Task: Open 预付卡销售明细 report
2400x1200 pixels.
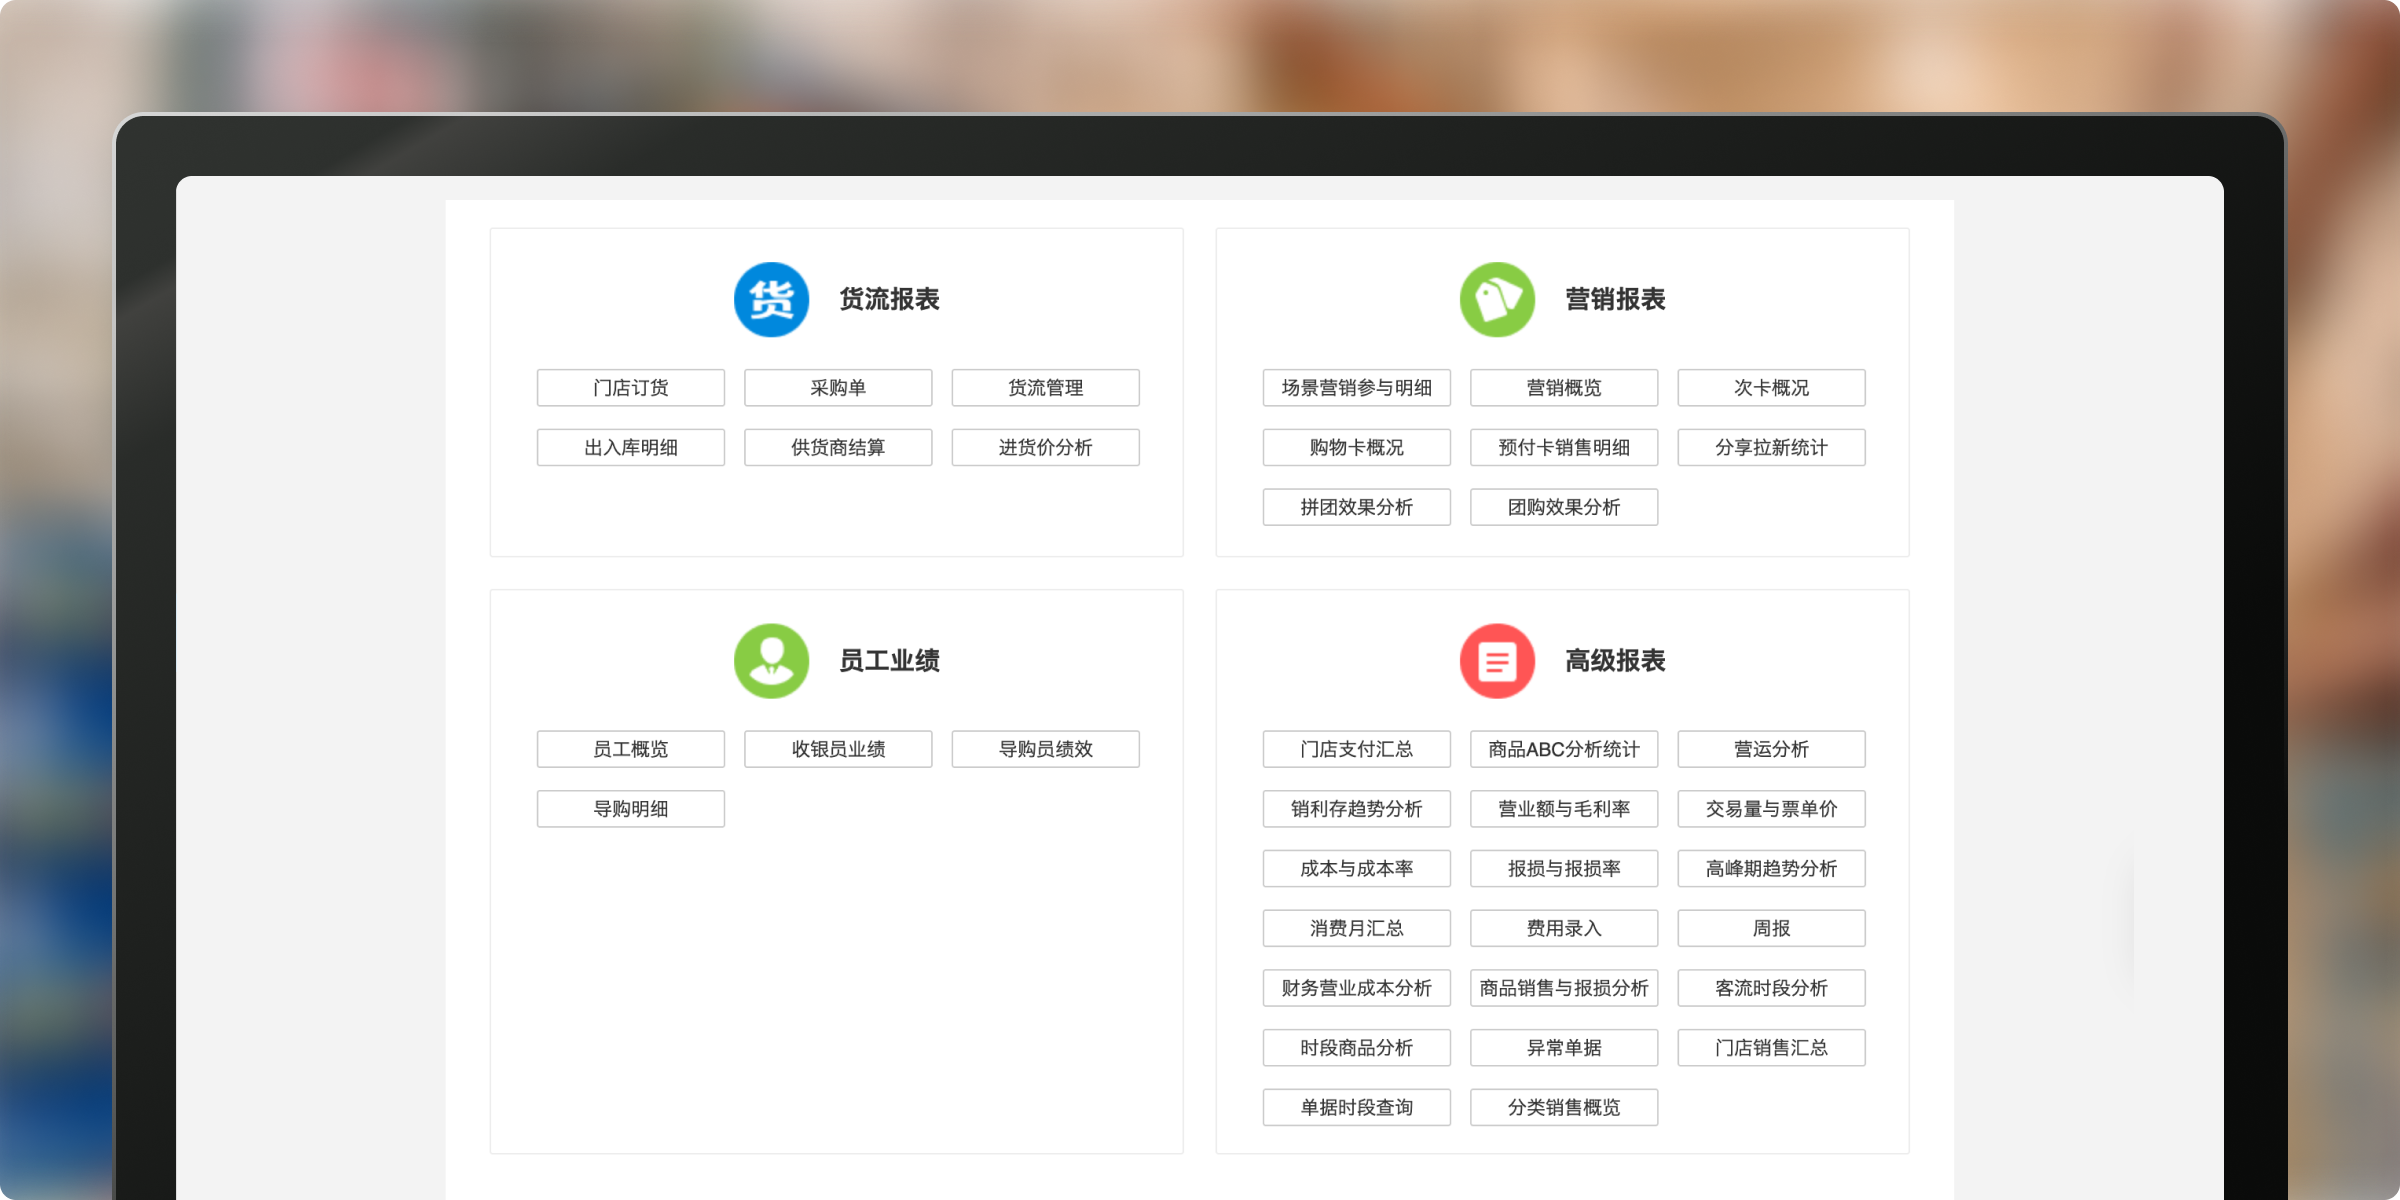Action: click(x=1564, y=447)
